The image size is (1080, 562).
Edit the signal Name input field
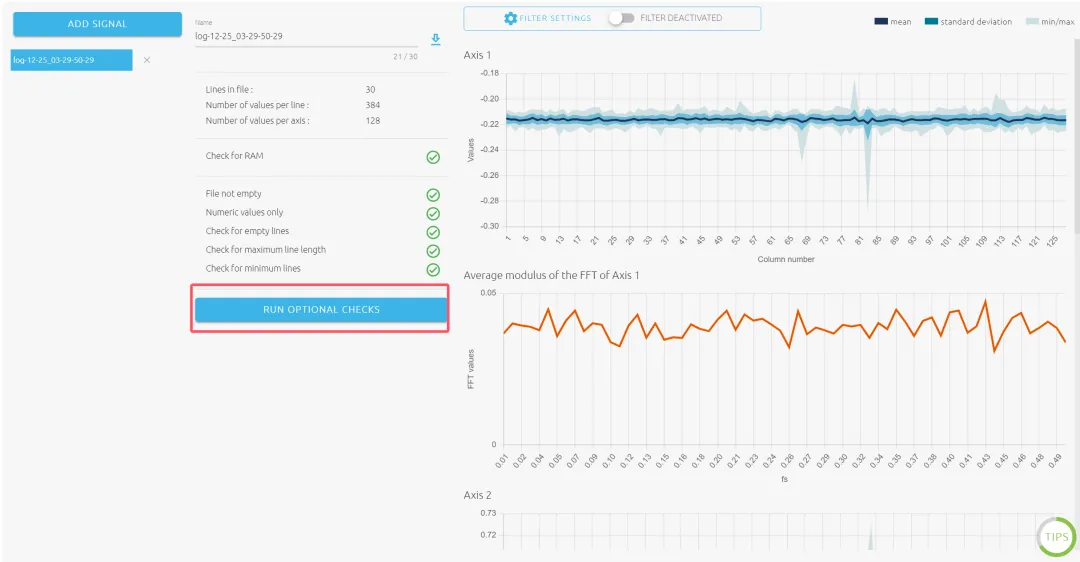tap(300, 37)
